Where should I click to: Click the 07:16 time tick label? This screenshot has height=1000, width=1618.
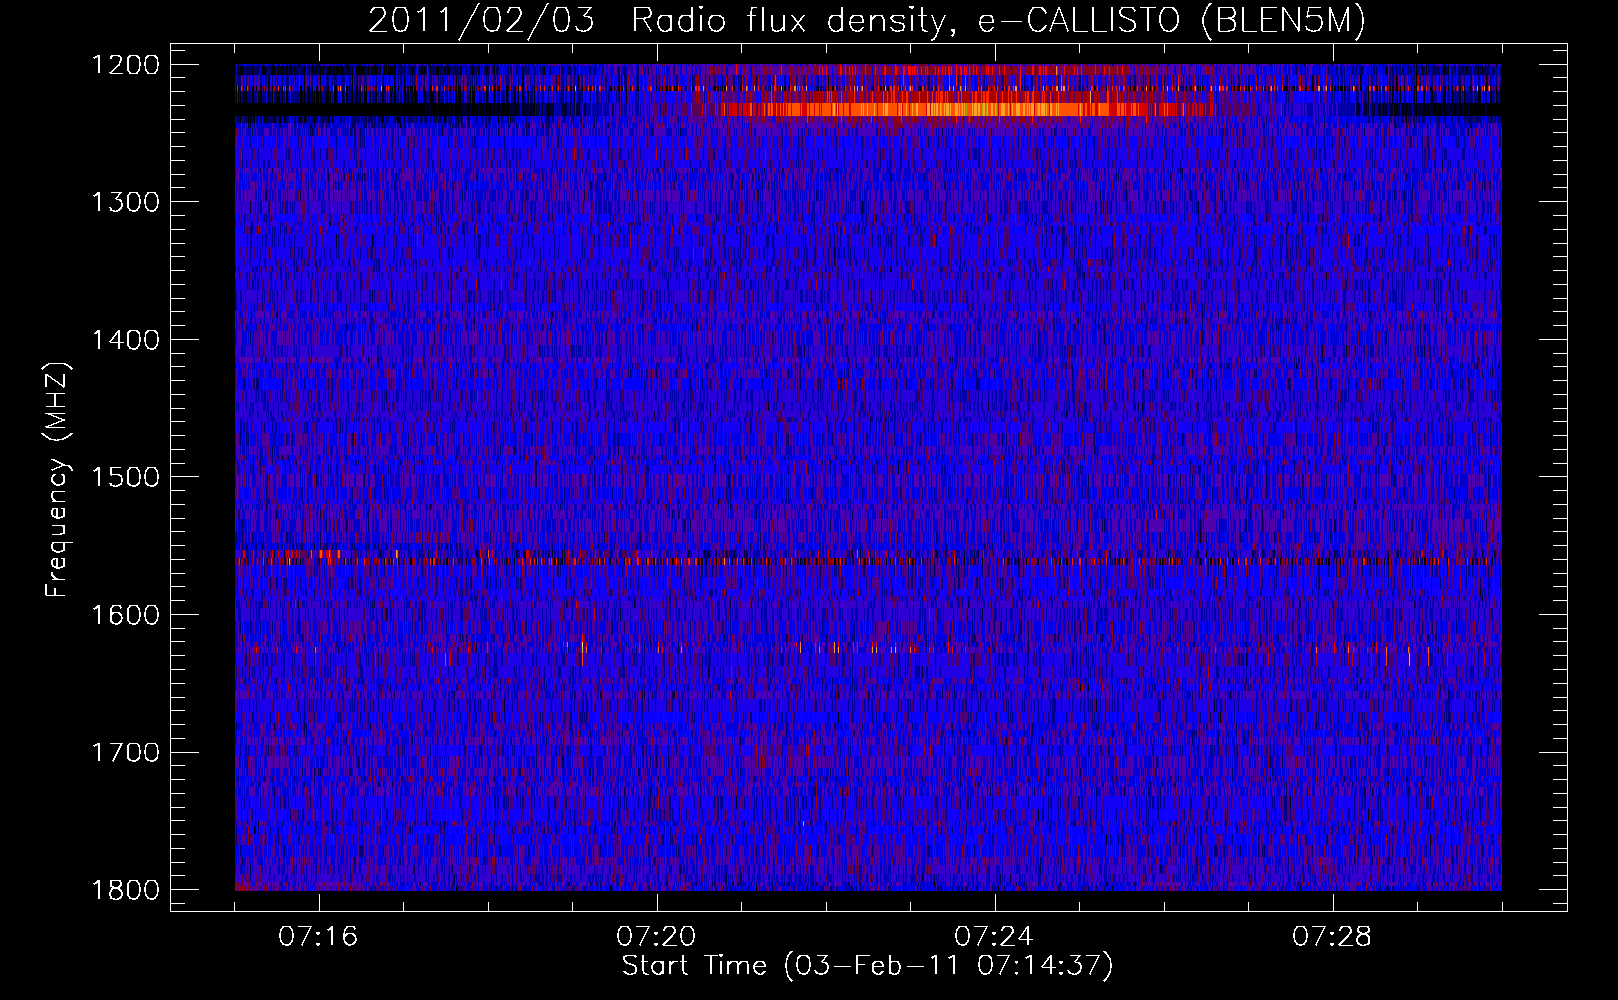point(318,937)
